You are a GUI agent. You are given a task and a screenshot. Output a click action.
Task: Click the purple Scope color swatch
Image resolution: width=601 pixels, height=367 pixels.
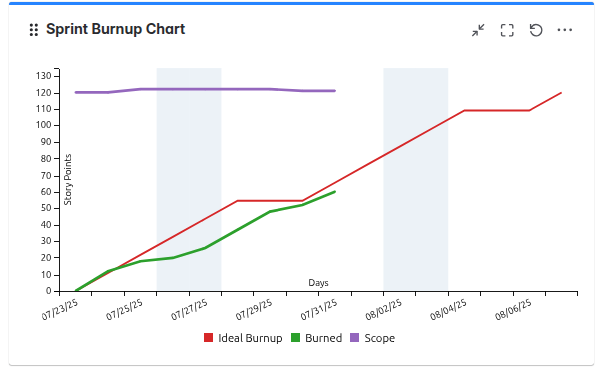pos(355,337)
